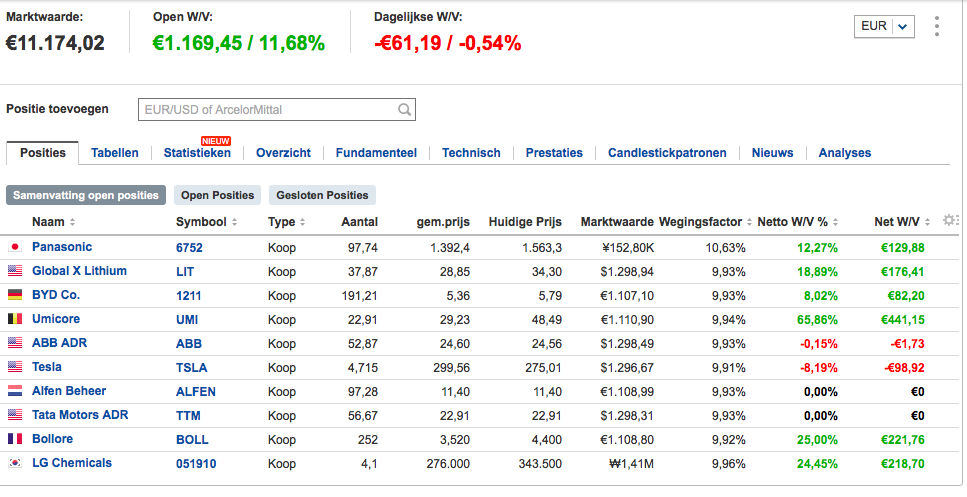Sort table by Type column
Screen dimensions: 967x497
286,222
